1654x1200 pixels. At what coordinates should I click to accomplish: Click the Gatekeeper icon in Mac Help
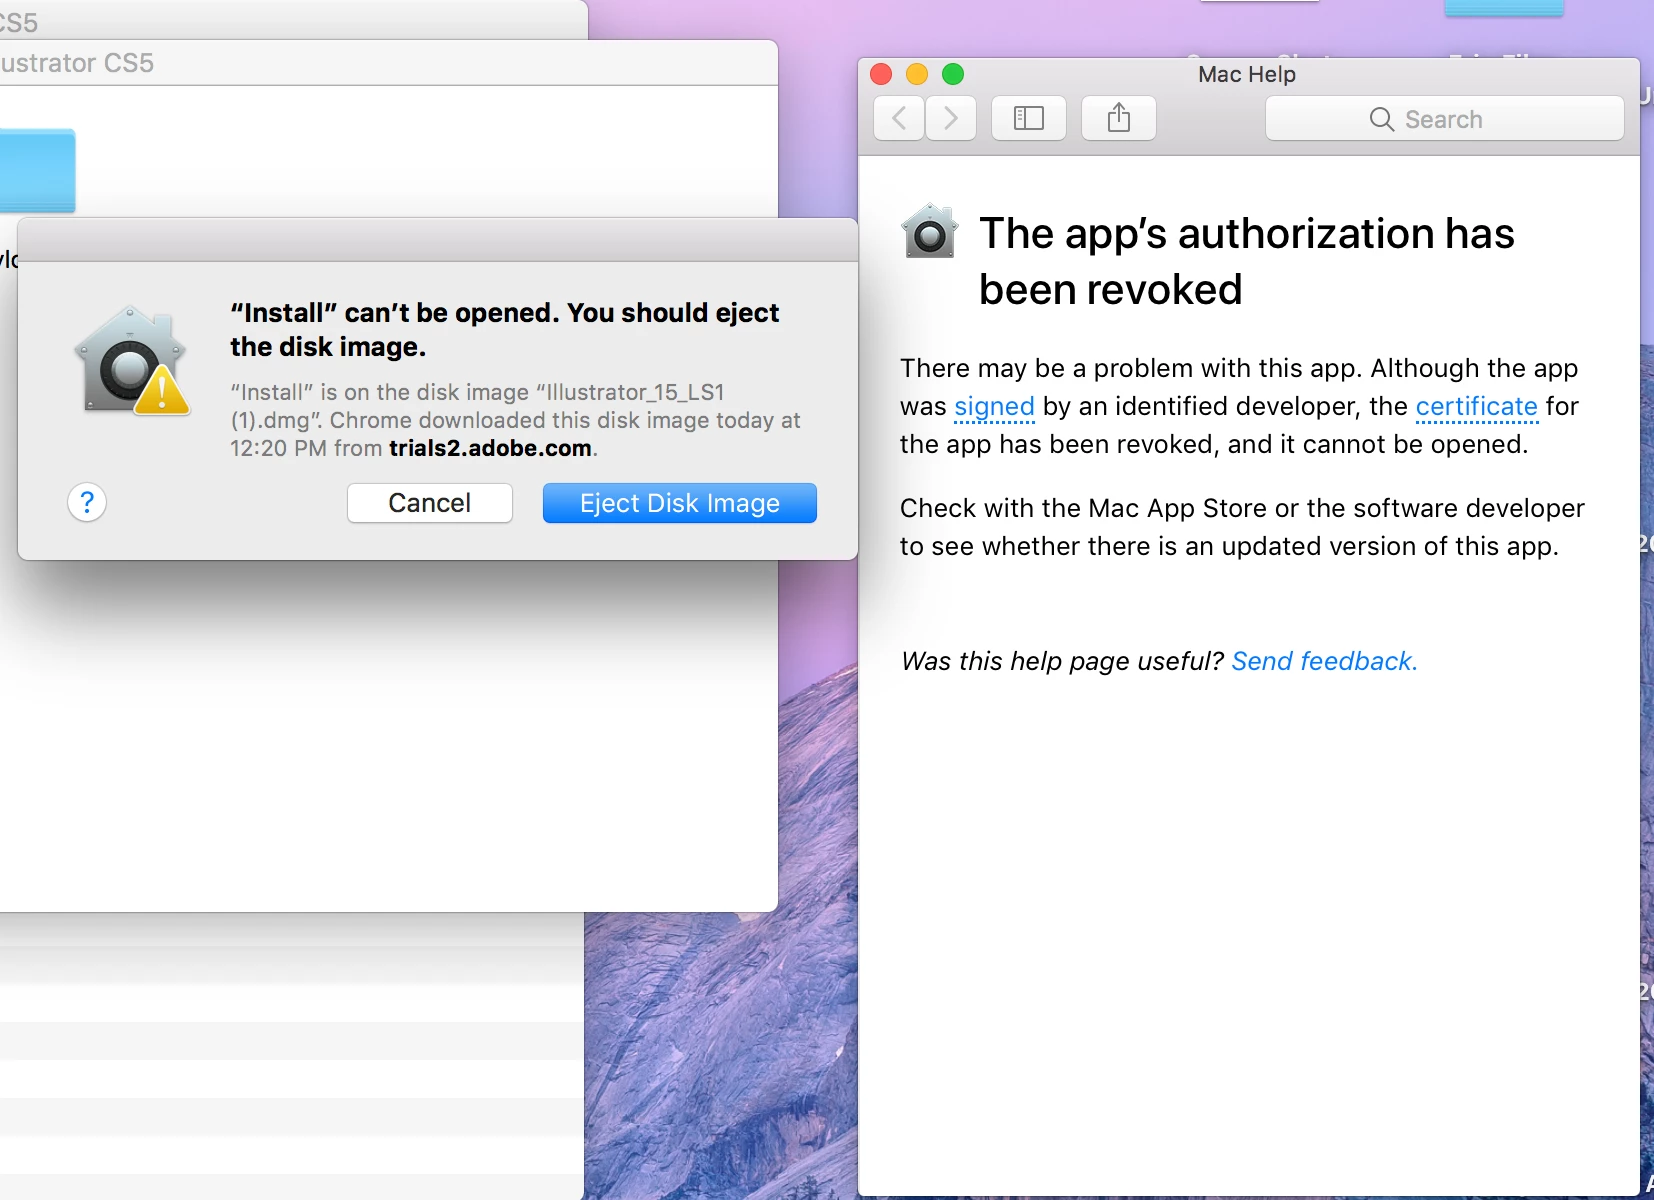(930, 231)
